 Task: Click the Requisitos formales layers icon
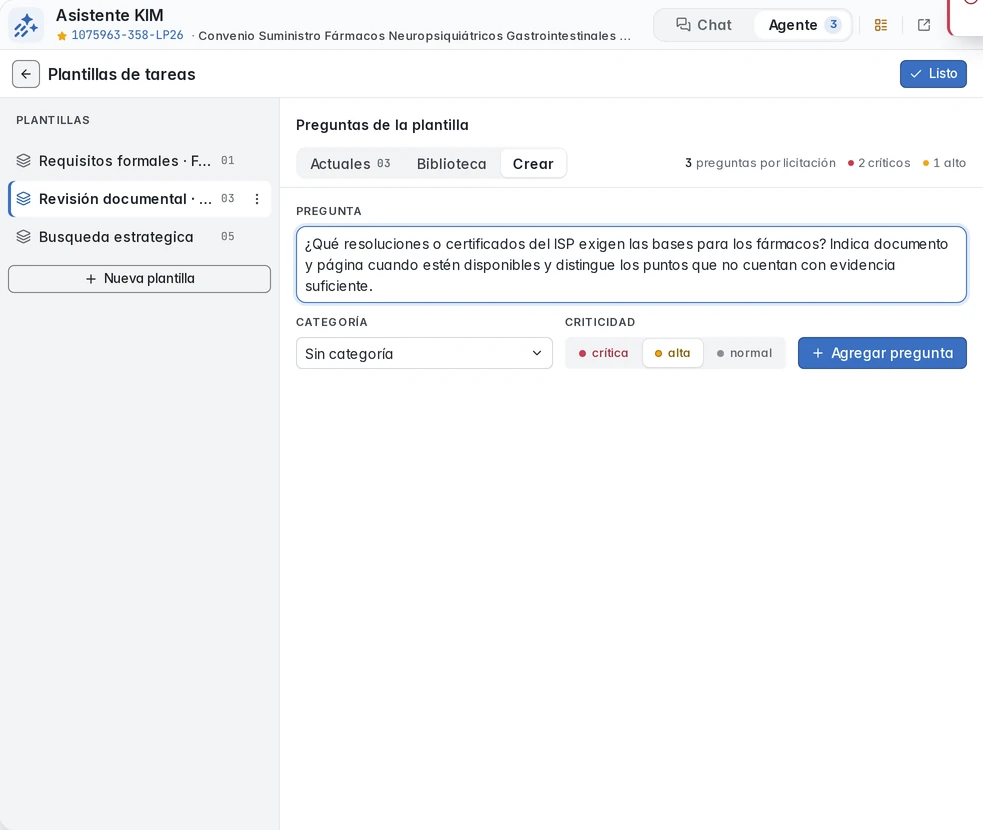[23, 160]
